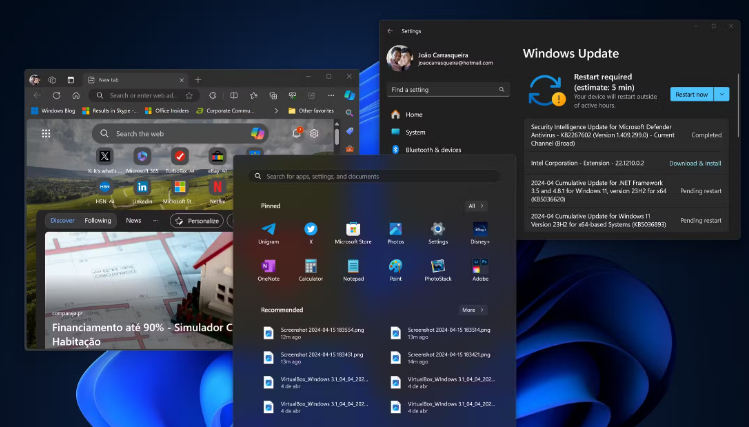Open the Adobe folder in Start menu

tap(480, 270)
